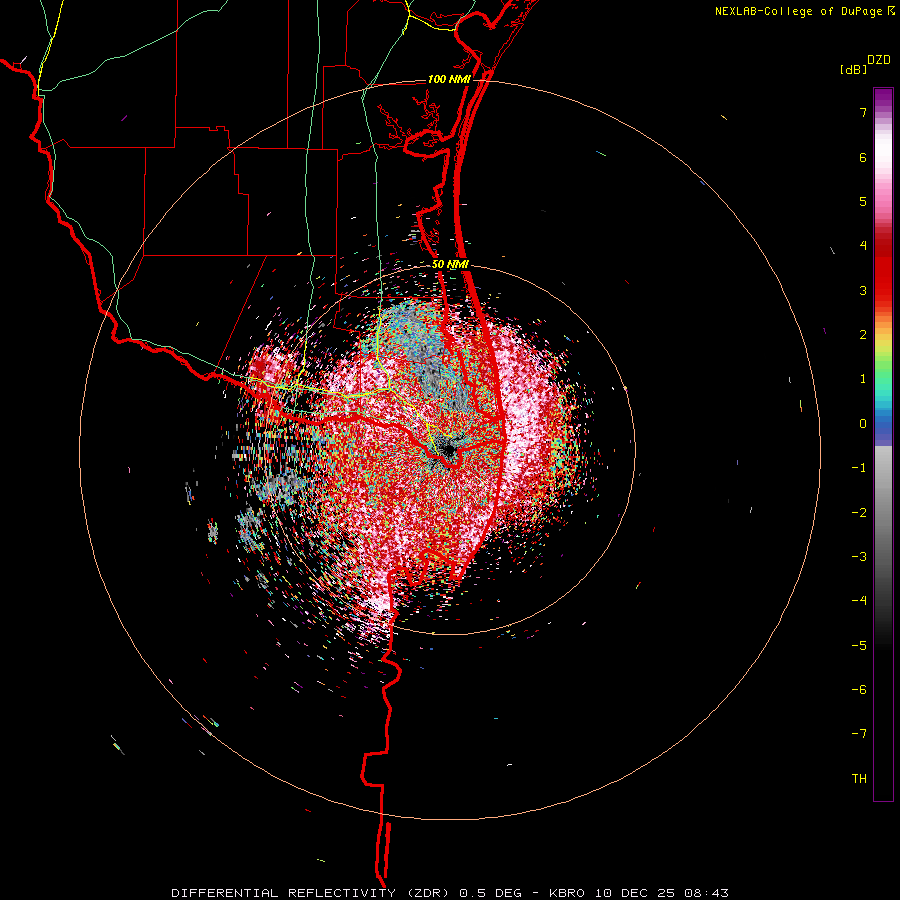Click the 50 NMI range ring label
The height and width of the screenshot is (900, 900).
click(x=451, y=265)
